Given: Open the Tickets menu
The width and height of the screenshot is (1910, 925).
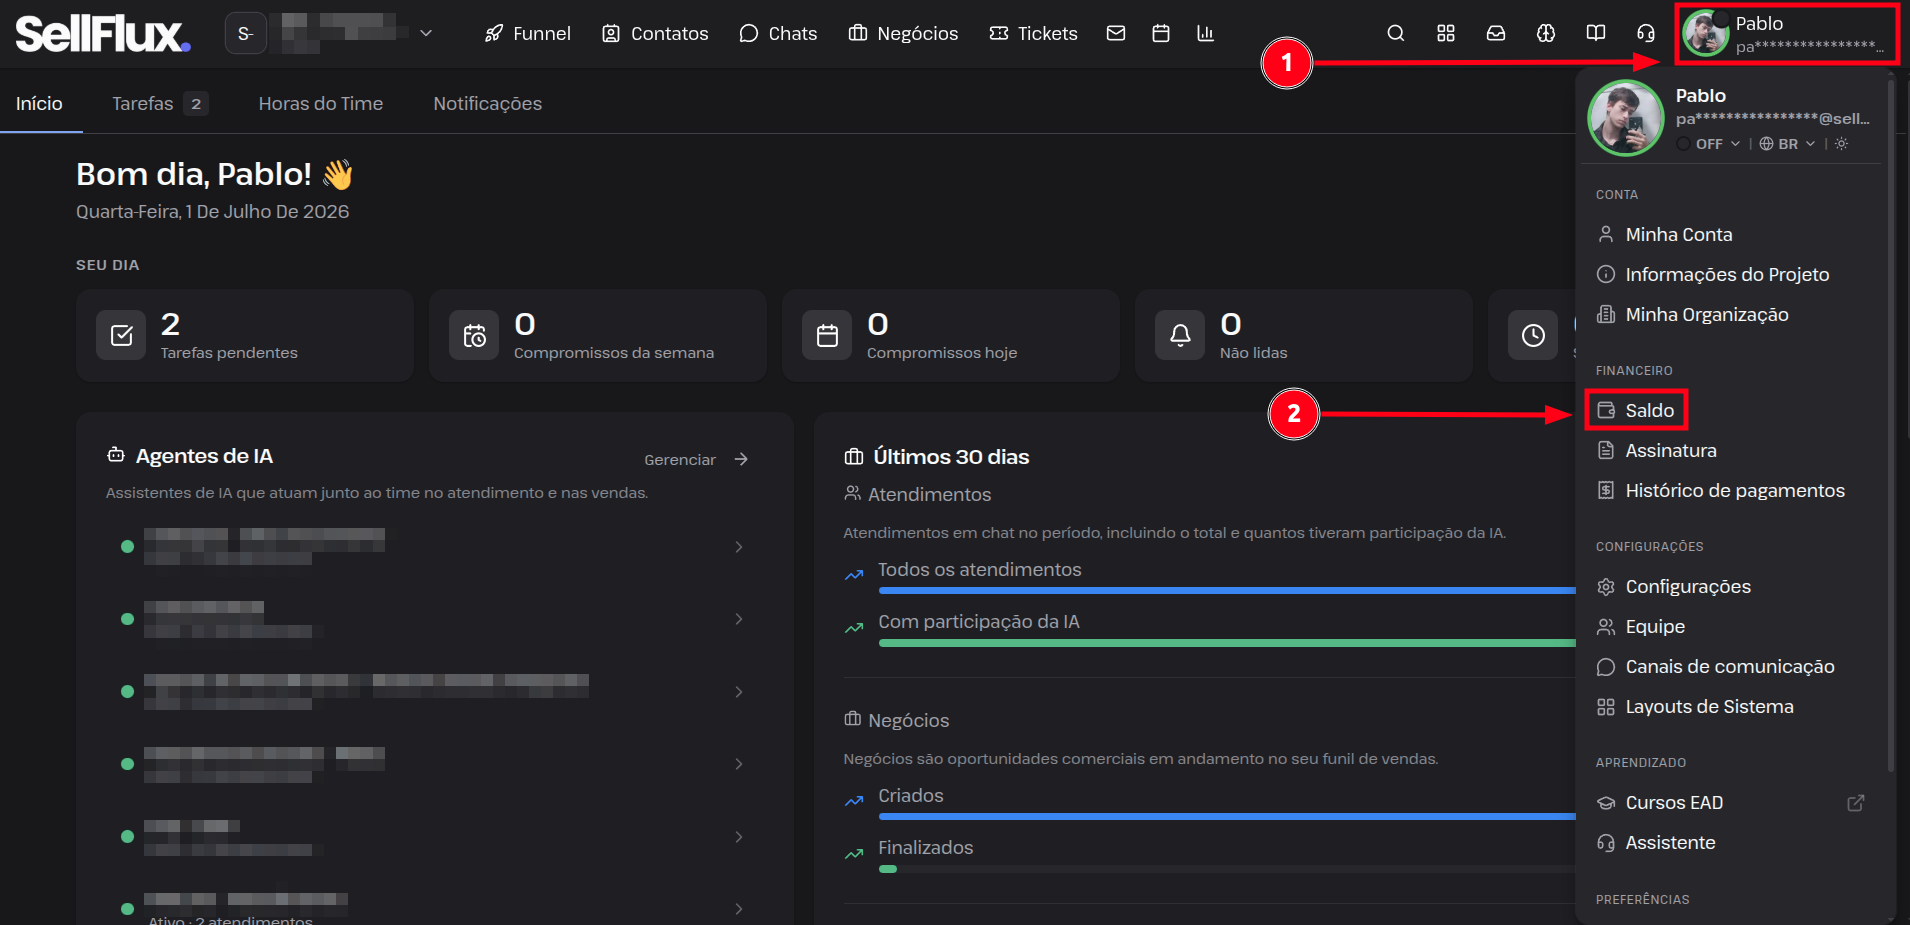Looking at the screenshot, I should tap(1033, 34).
